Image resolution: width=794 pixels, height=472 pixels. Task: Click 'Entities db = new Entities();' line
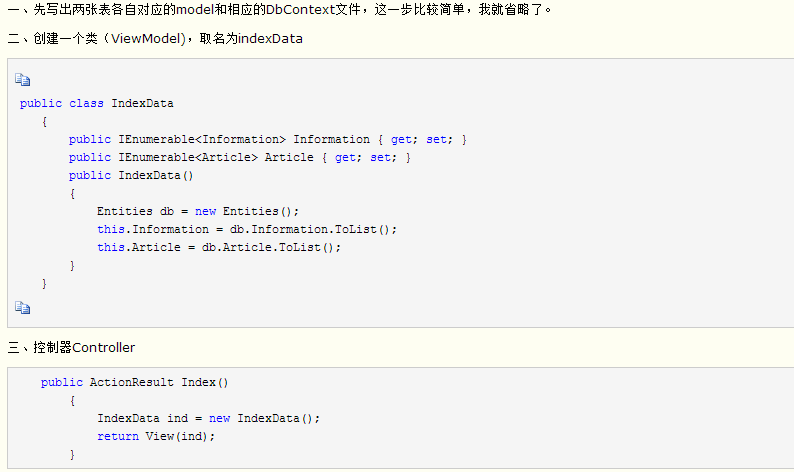pyautogui.click(x=198, y=211)
